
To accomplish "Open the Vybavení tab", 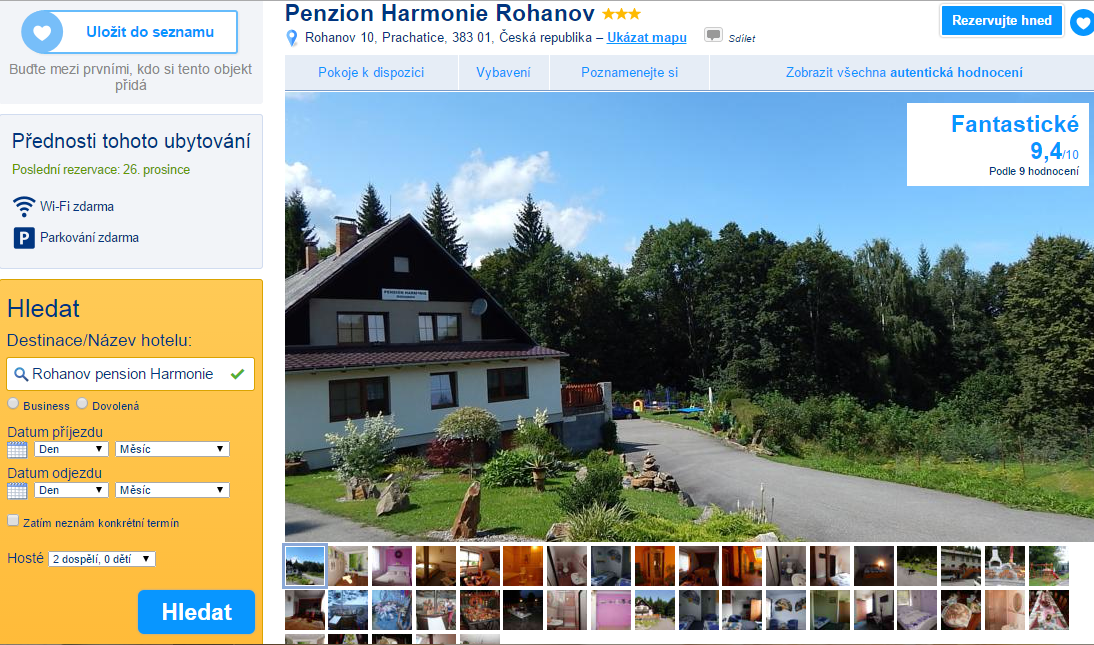I will [x=504, y=73].
